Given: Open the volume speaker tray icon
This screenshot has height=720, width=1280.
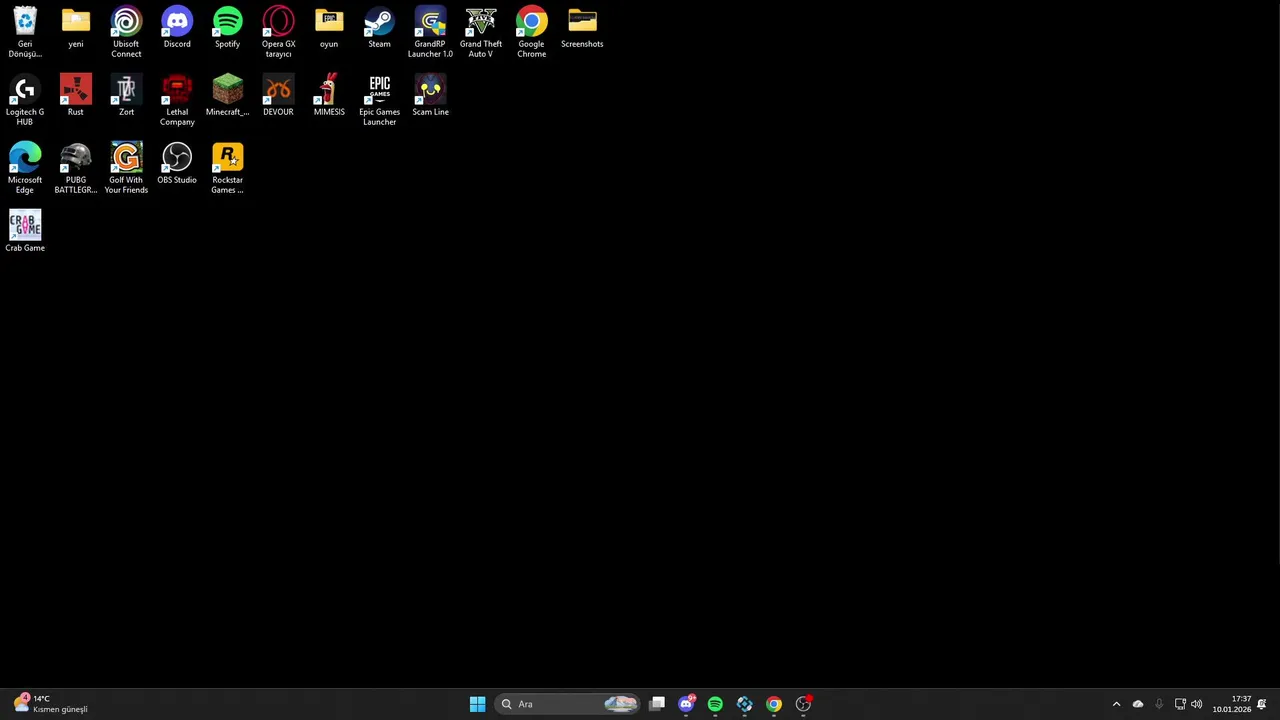Looking at the screenshot, I should pyautogui.click(x=1197, y=704).
